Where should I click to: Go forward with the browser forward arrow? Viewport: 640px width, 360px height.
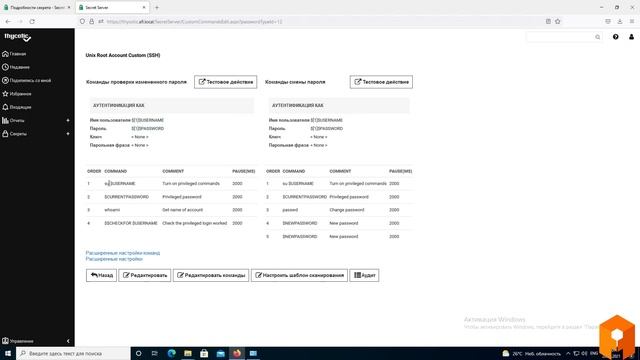coord(20,21)
